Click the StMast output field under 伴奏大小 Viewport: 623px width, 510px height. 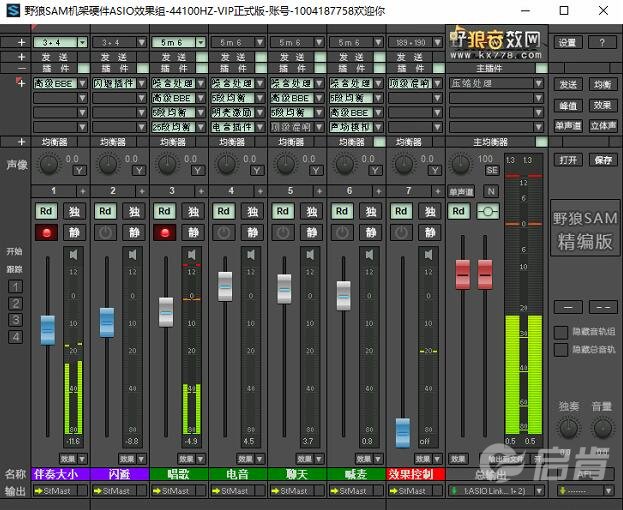point(61,491)
